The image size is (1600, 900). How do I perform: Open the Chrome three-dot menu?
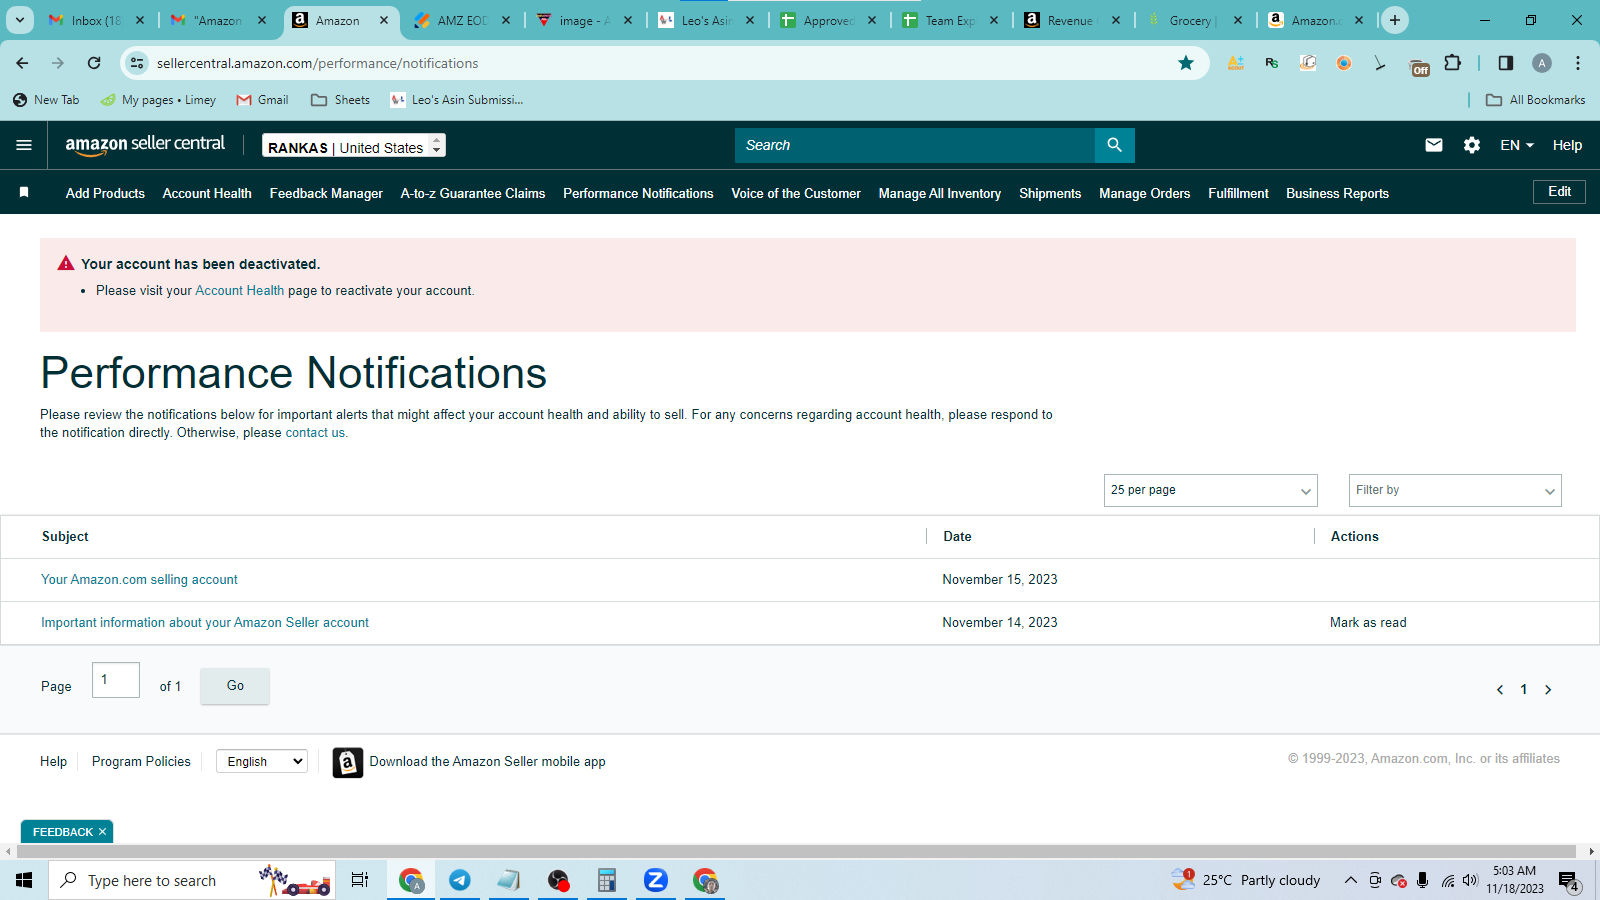click(1578, 63)
